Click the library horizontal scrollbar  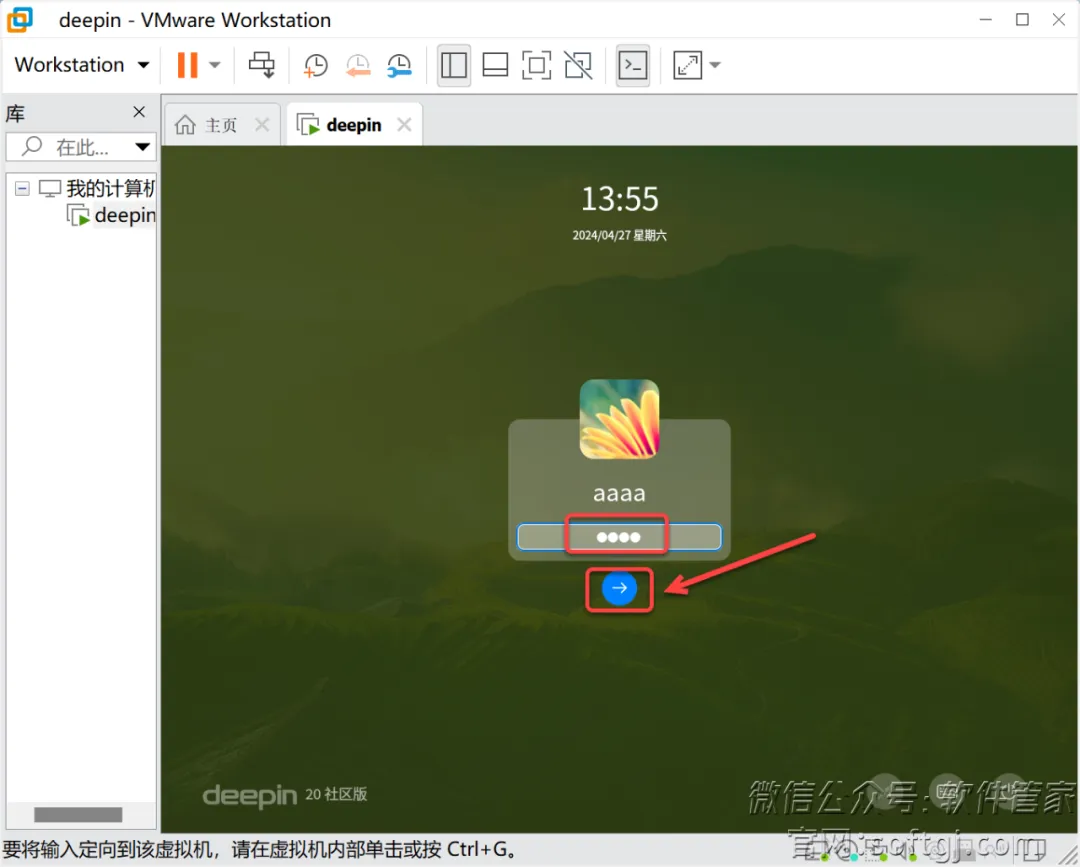click(x=78, y=815)
